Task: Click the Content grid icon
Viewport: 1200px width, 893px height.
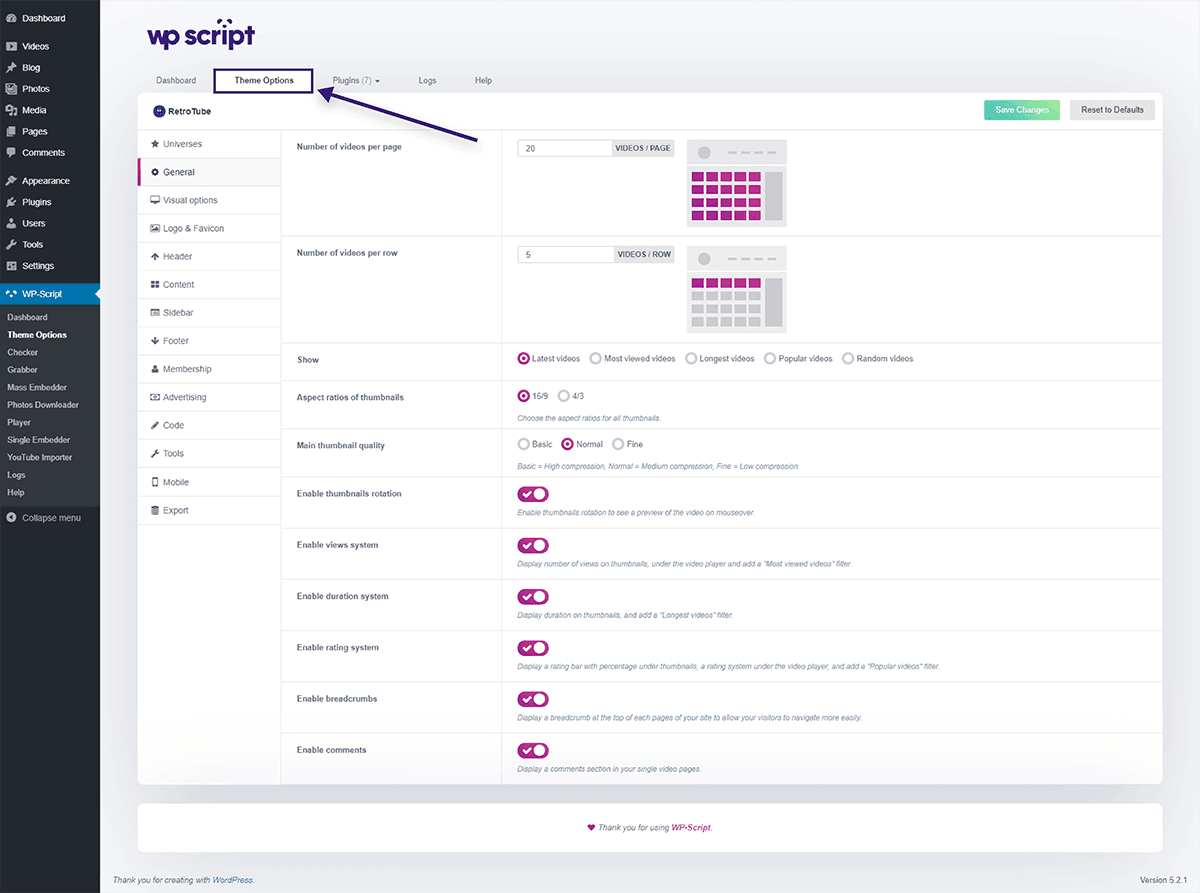Action: click(x=155, y=285)
